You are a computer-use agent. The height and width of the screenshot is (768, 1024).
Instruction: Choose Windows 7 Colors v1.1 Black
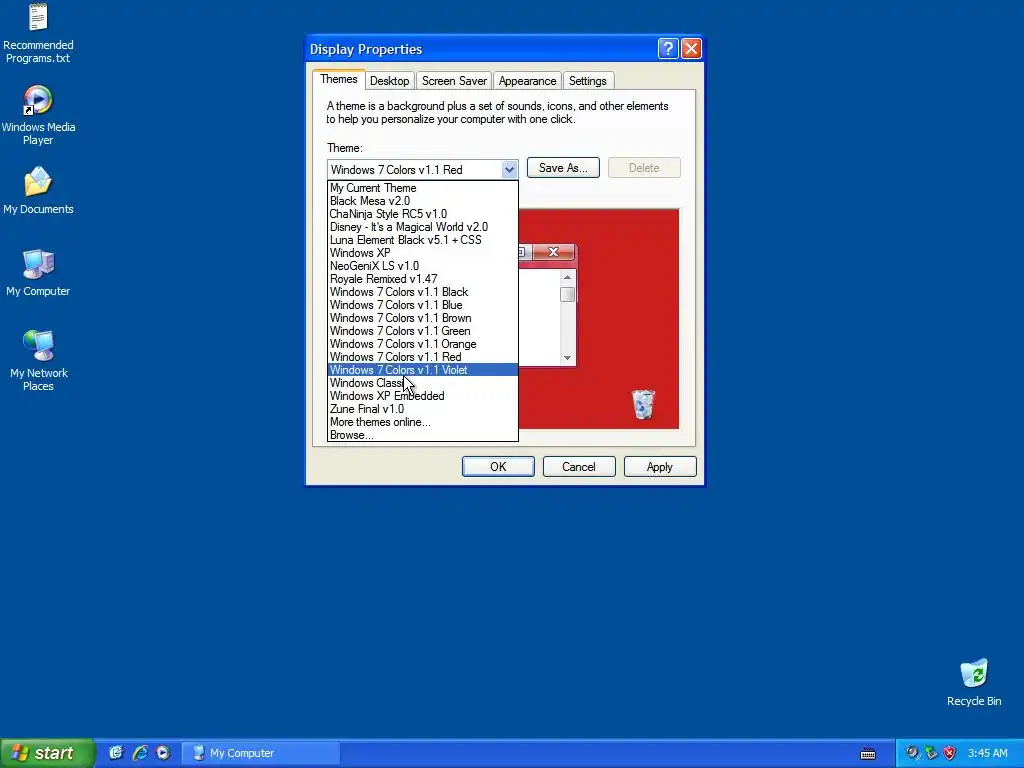coord(423,292)
